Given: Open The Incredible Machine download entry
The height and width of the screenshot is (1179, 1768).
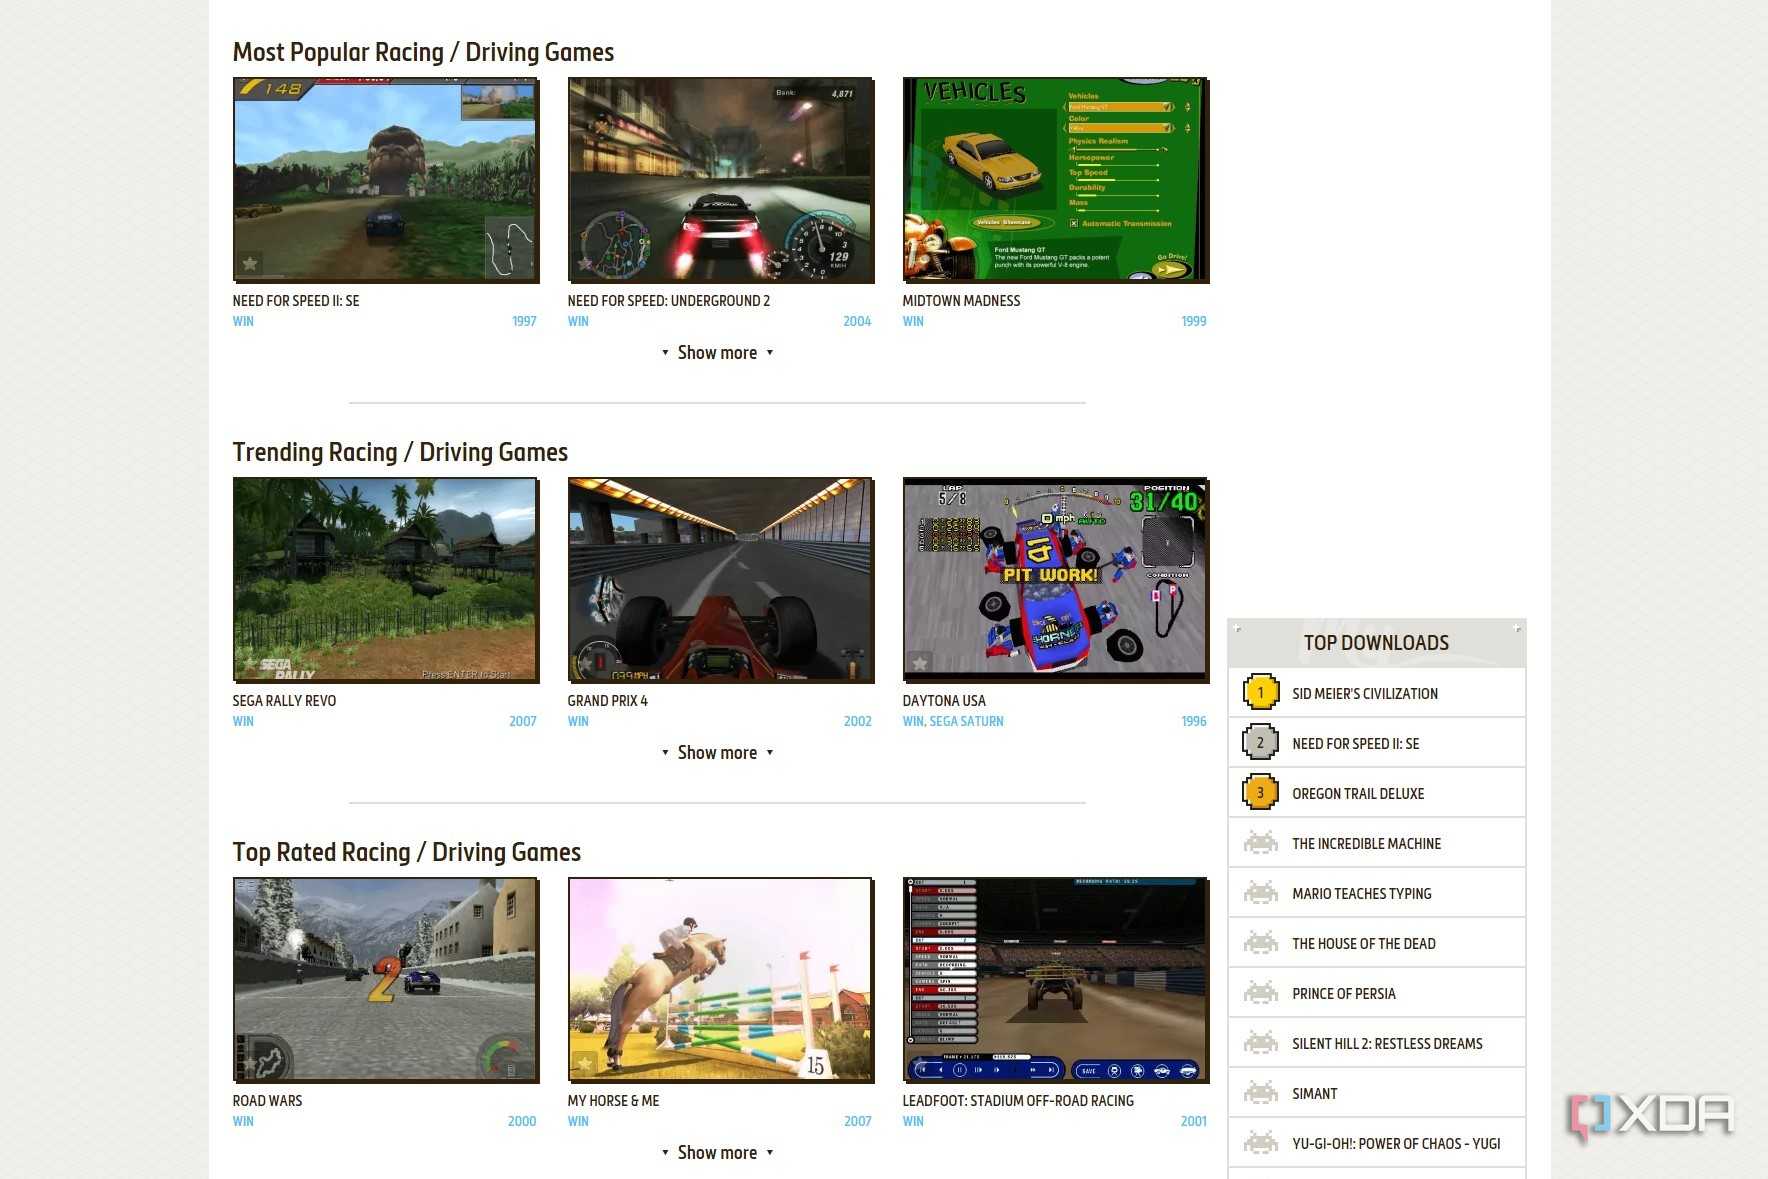Looking at the screenshot, I should click(x=1366, y=843).
